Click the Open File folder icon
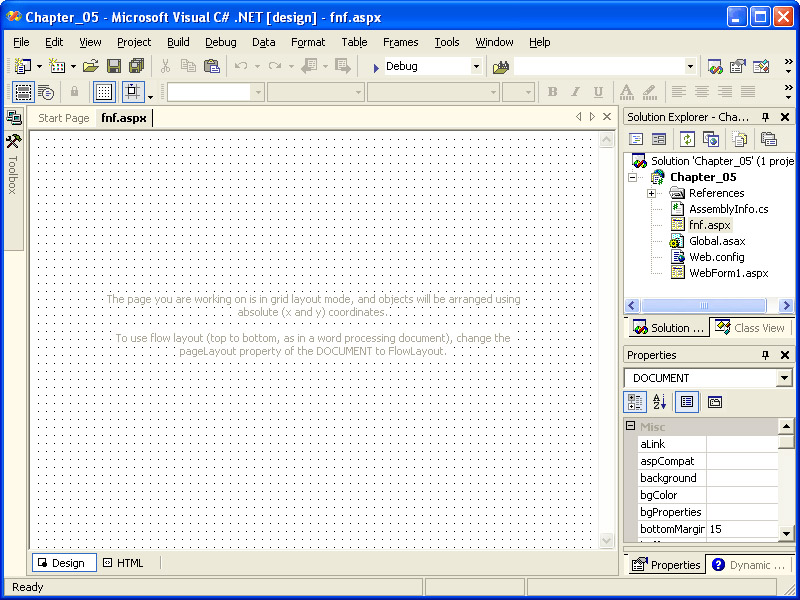Image resolution: width=800 pixels, height=600 pixels. 90,66
